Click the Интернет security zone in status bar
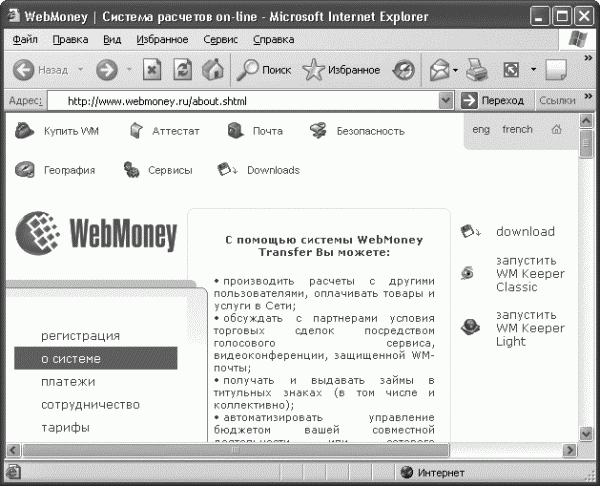This screenshot has width=600, height=486. (432, 473)
